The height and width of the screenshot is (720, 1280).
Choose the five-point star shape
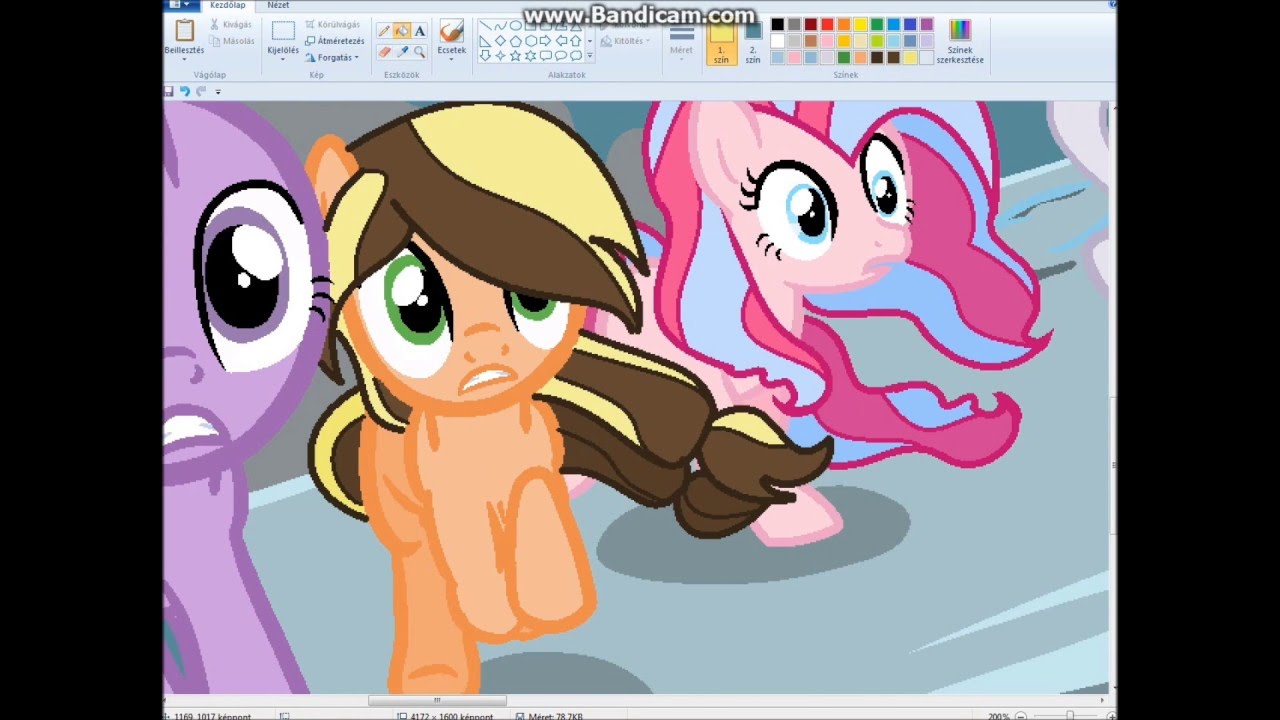point(515,55)
